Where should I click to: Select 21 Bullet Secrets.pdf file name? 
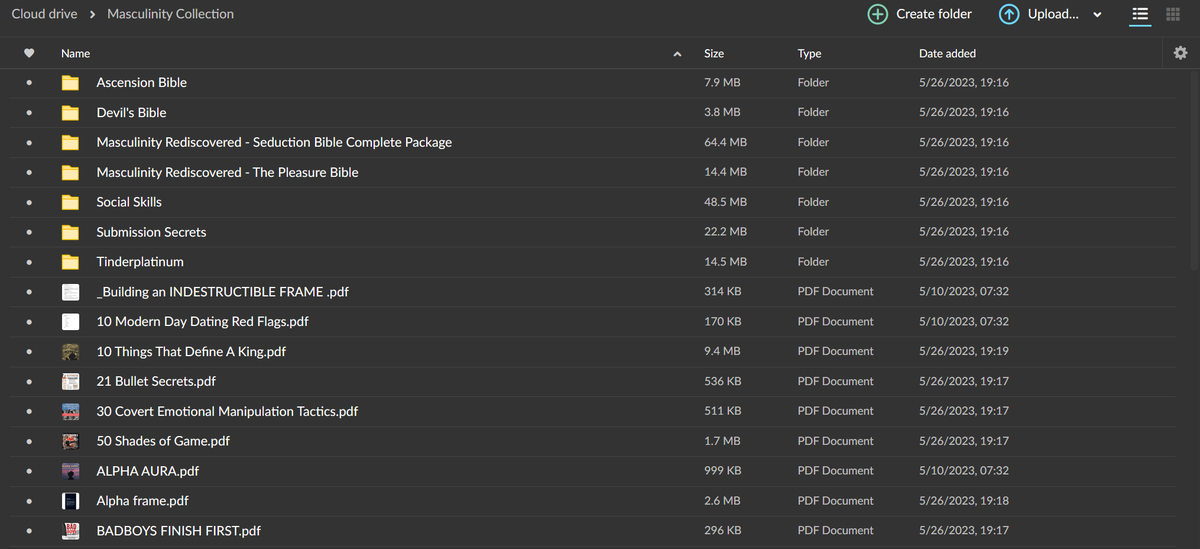point(156,381)
